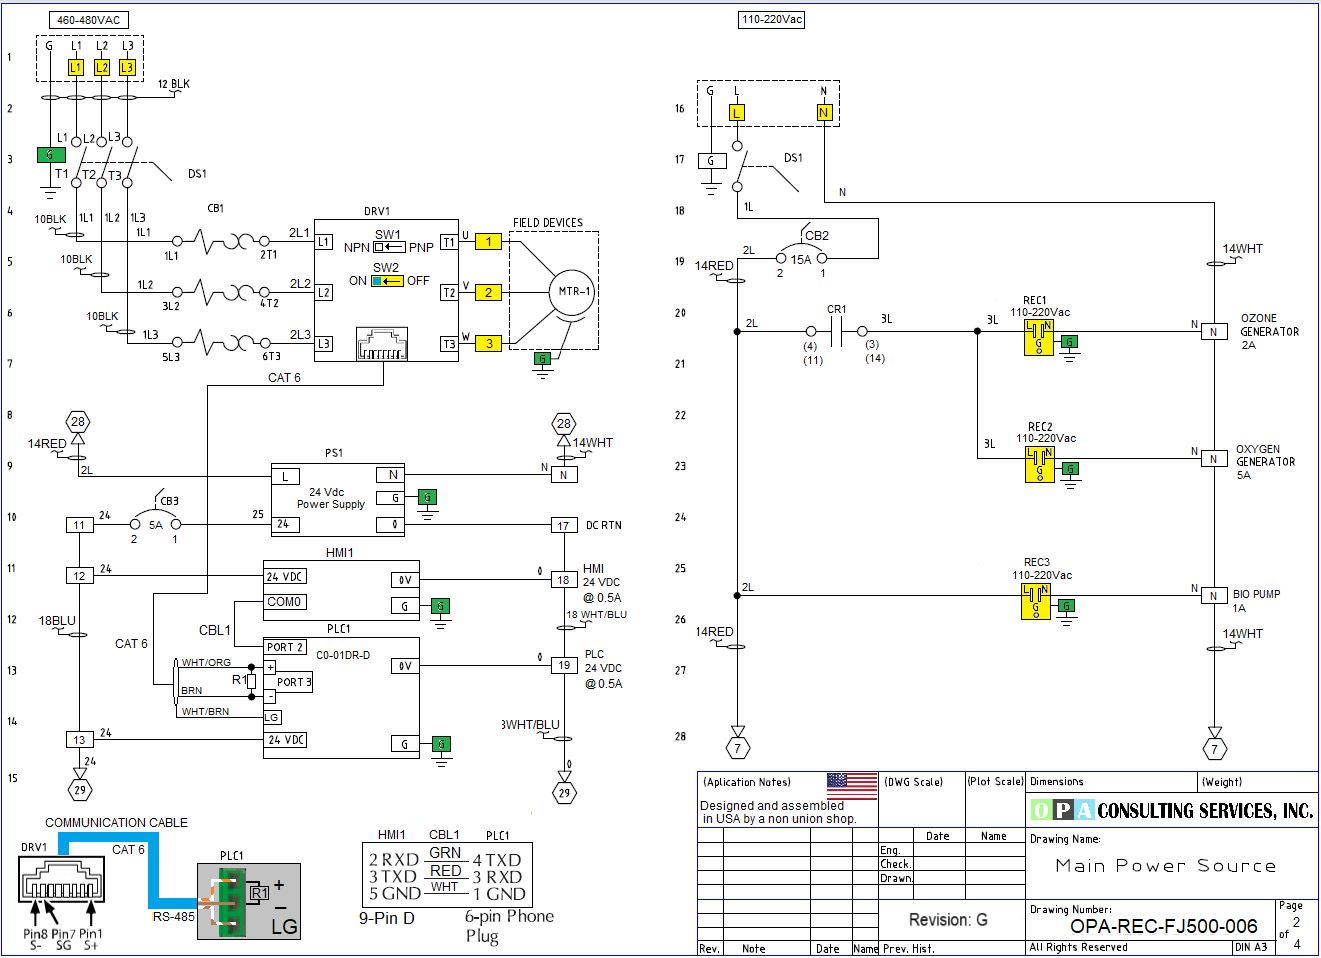The image size is (1321, 958).
Task: Click the R1 resistor on PLC1 port
Action: pyautogui.click(x=251, y=681)
